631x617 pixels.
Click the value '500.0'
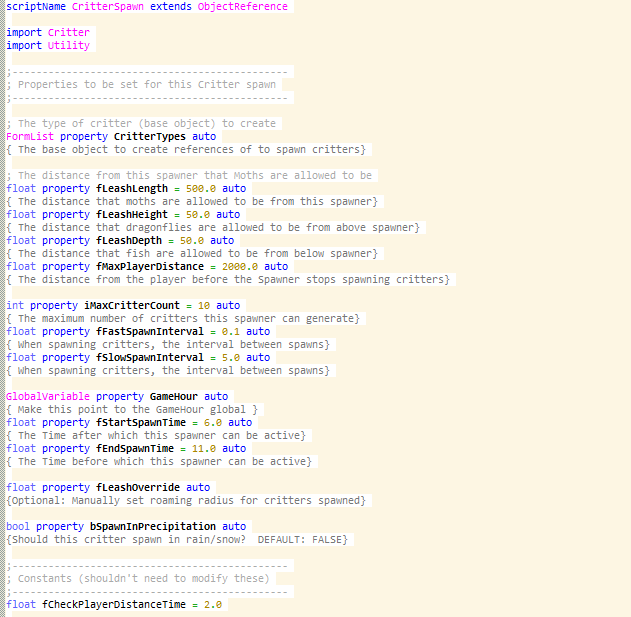[x=201, y=188]
